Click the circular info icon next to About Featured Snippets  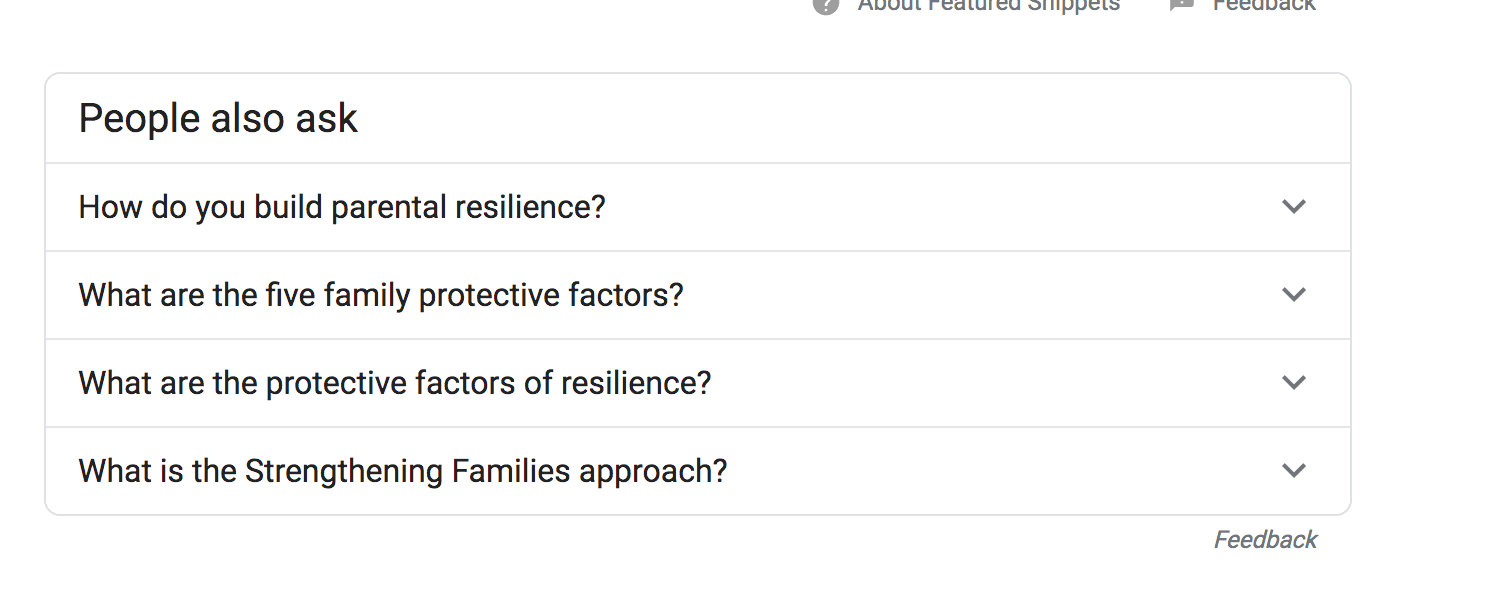point(824,7)
